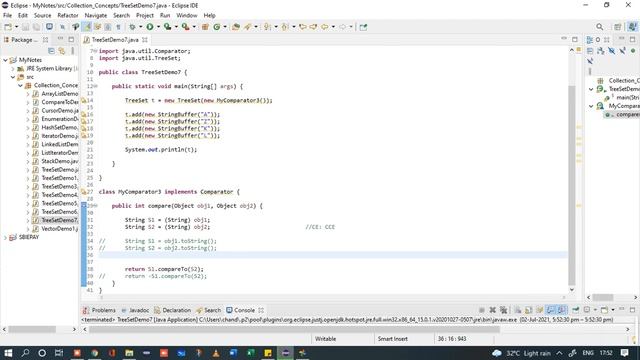
Task: Open New file dropdown arrow
Action: pyautogui.click(x=17, y=27)
